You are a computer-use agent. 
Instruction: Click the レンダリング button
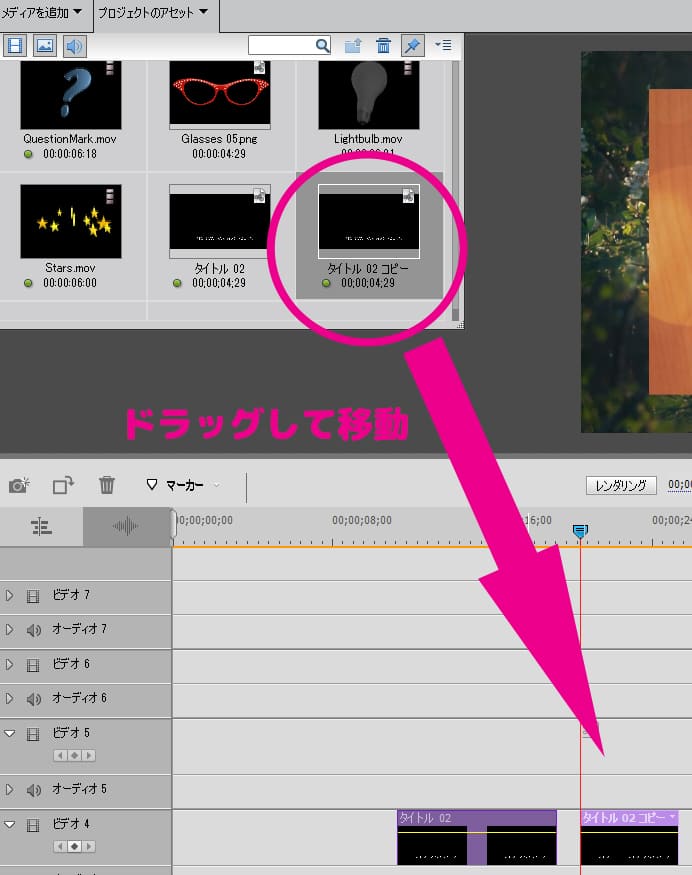coord(621,486)
